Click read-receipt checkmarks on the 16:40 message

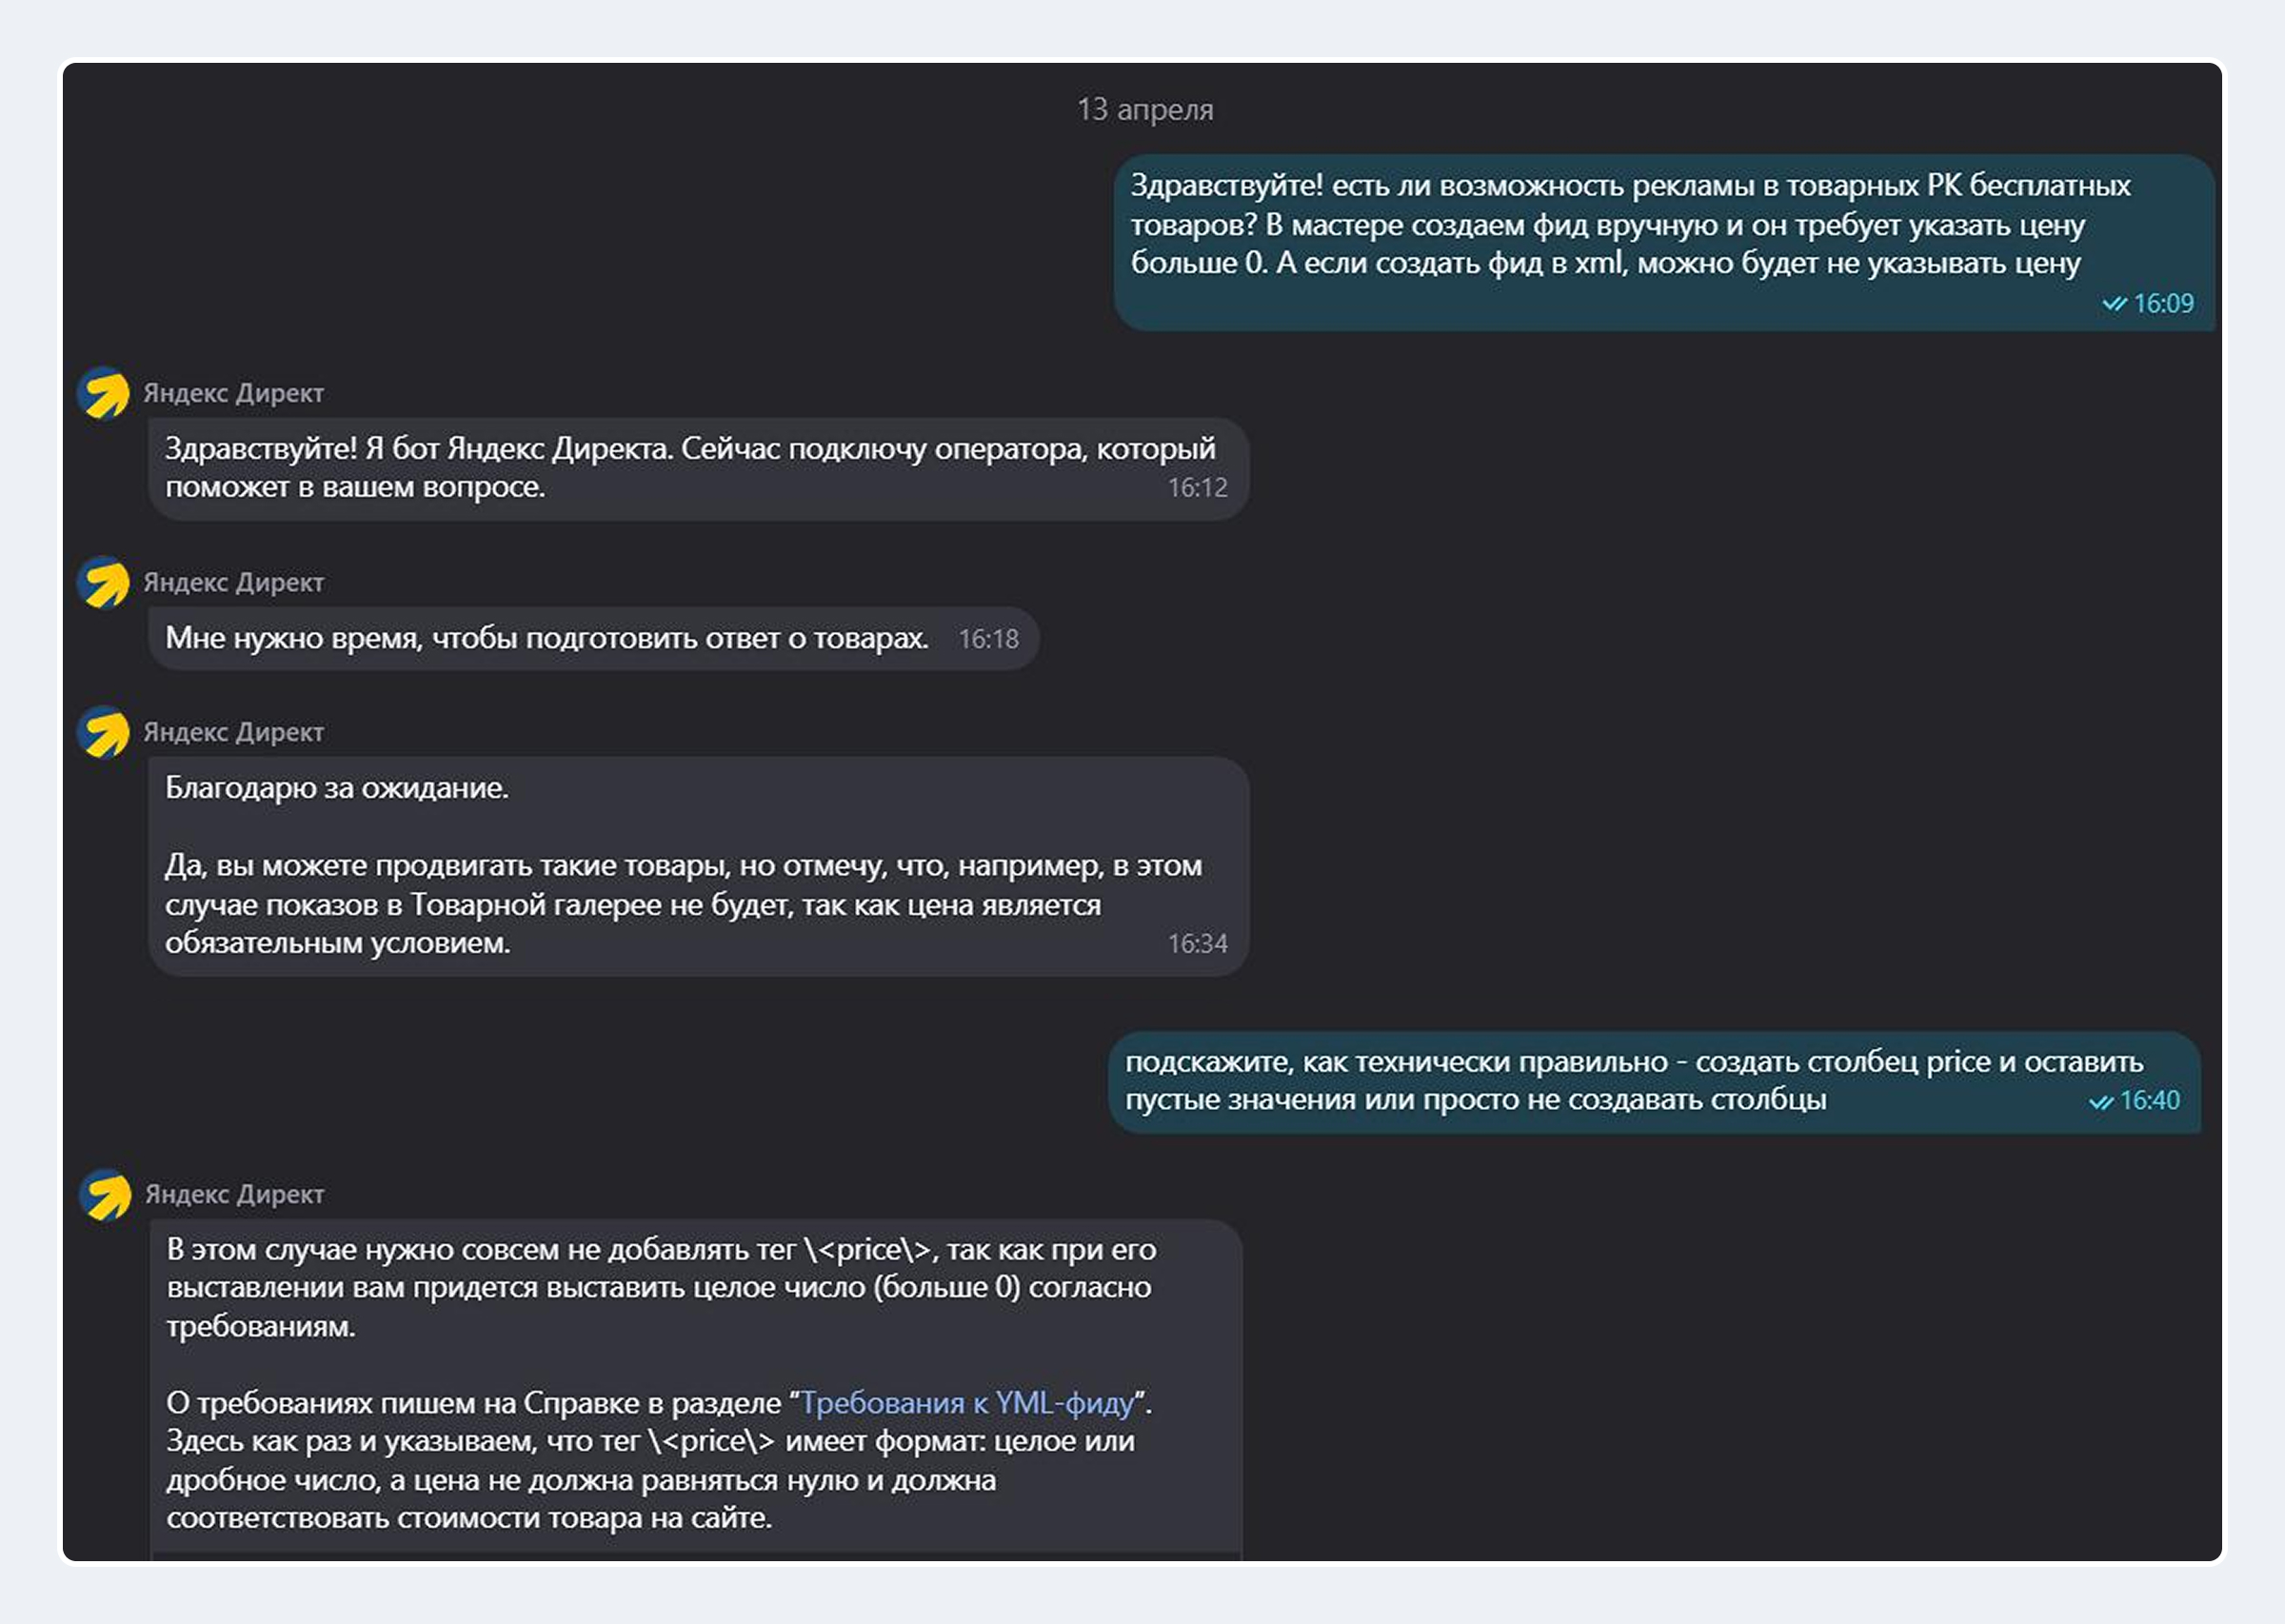pyautogui.click(x=2101, y=1101)
